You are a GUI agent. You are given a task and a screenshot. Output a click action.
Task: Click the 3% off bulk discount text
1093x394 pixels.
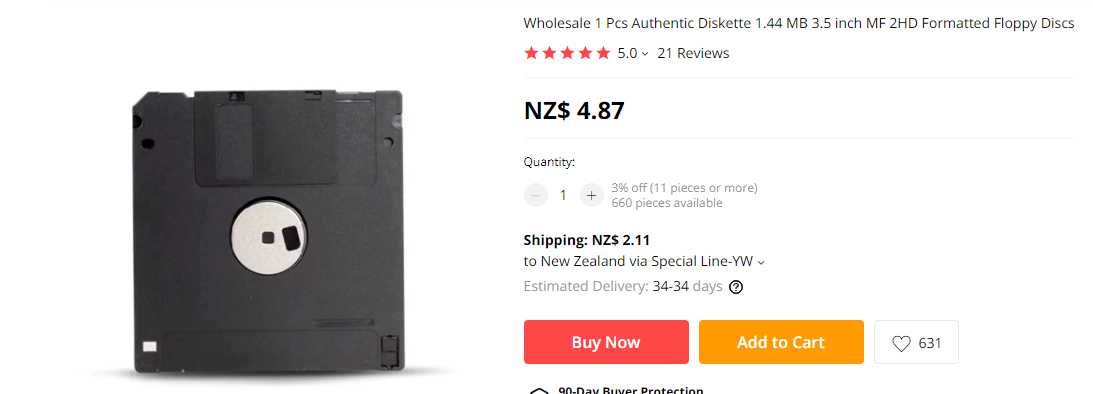coord(684,188)
